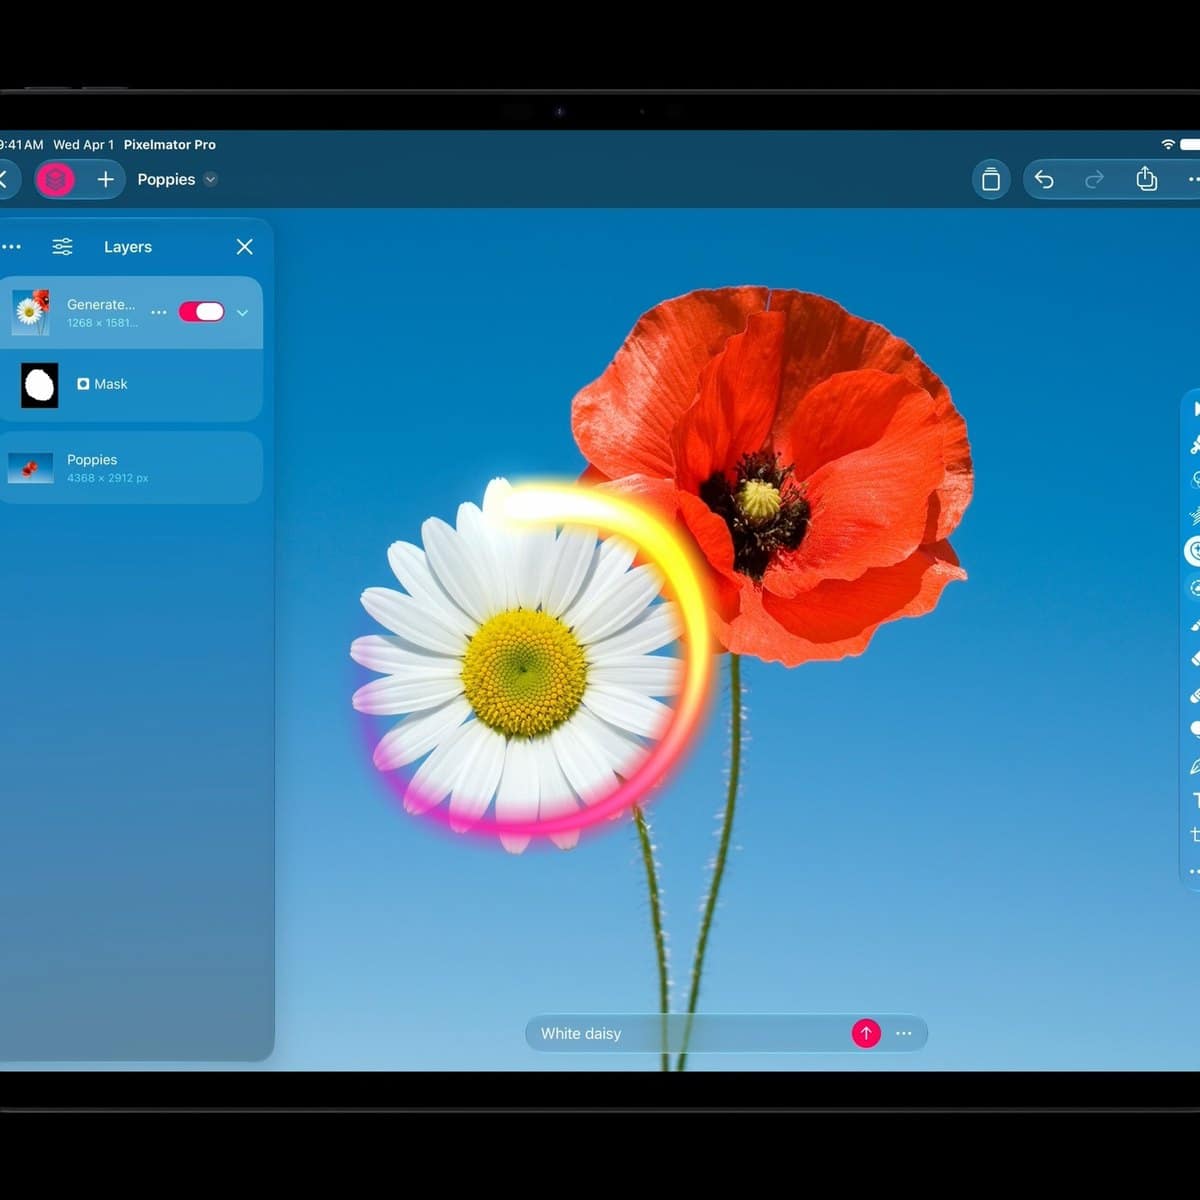This screenshot has width=1200, height=1200.
Task: Submit the prompt with pink arrow button
Action: [866, 1033]
